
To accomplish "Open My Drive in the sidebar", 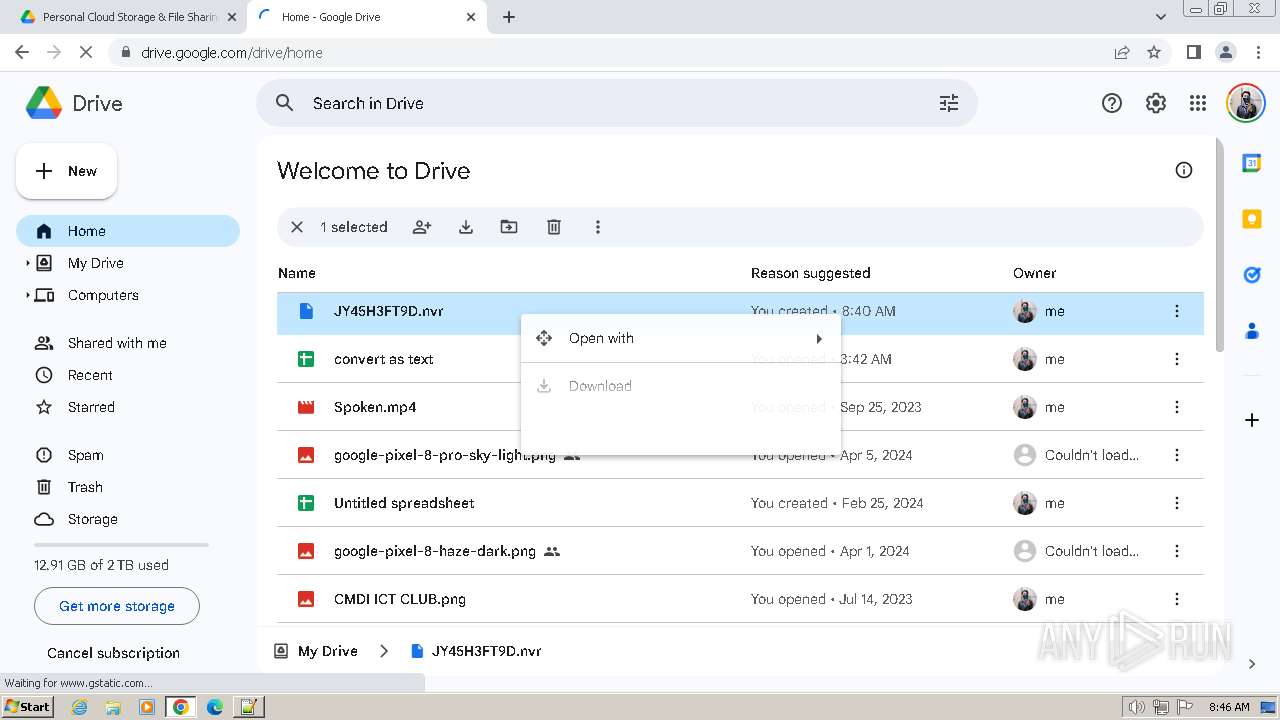I will 95,263.
